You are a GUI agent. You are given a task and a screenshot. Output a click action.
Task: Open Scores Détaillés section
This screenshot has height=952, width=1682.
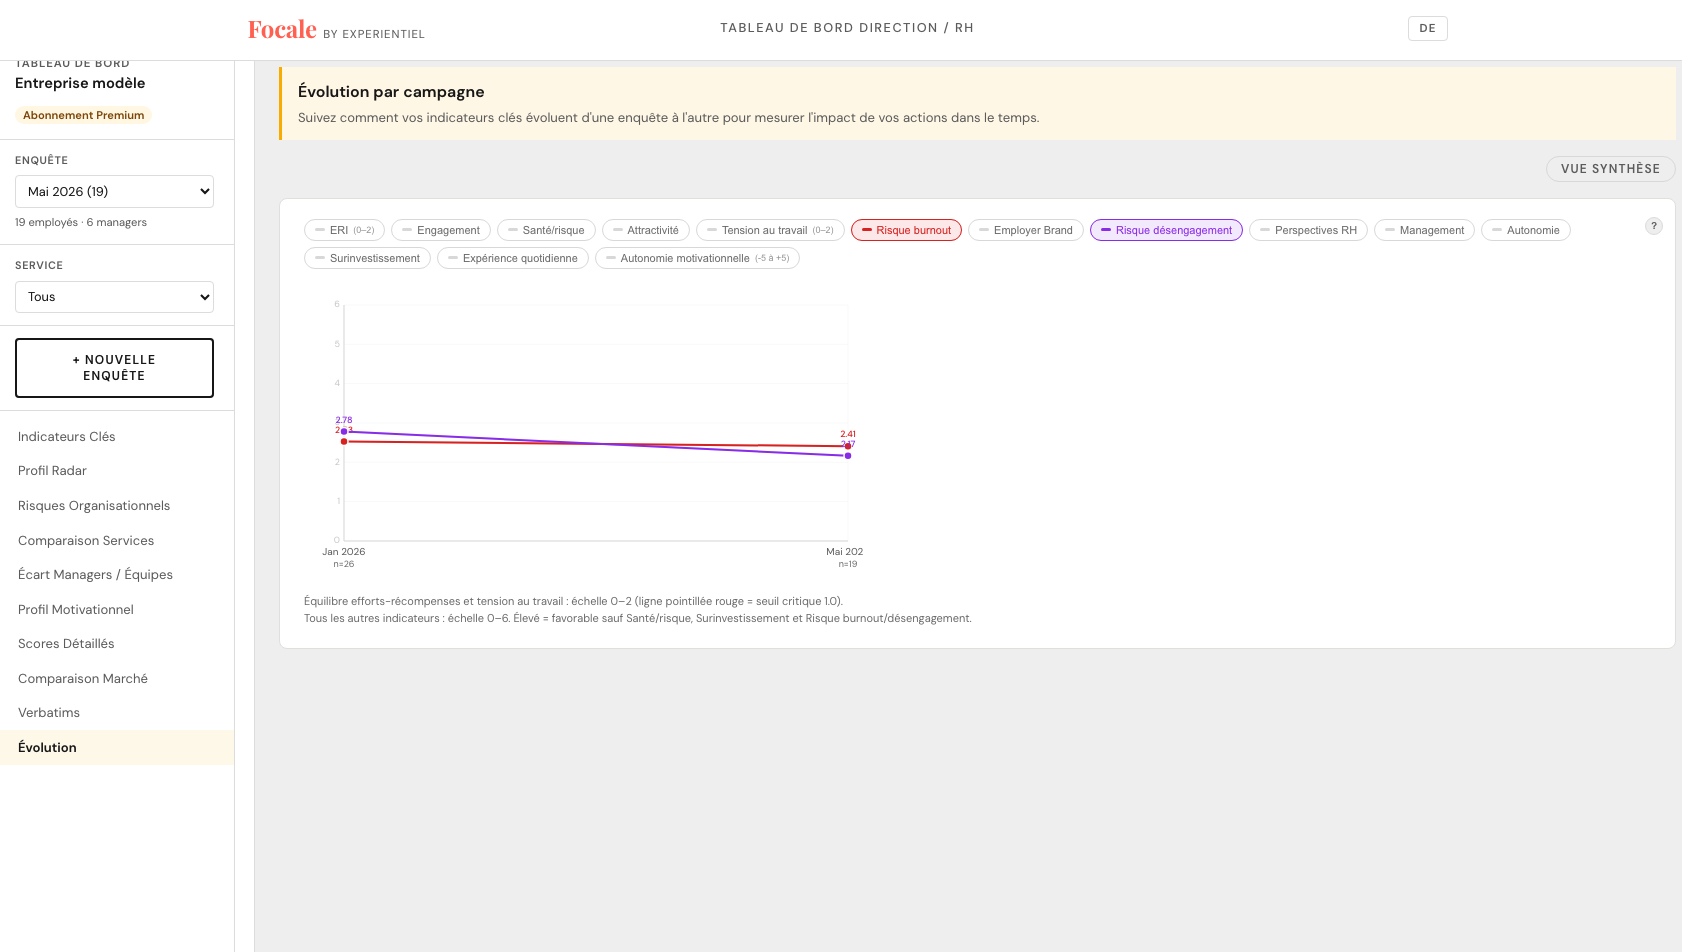[x=117, y=644]
